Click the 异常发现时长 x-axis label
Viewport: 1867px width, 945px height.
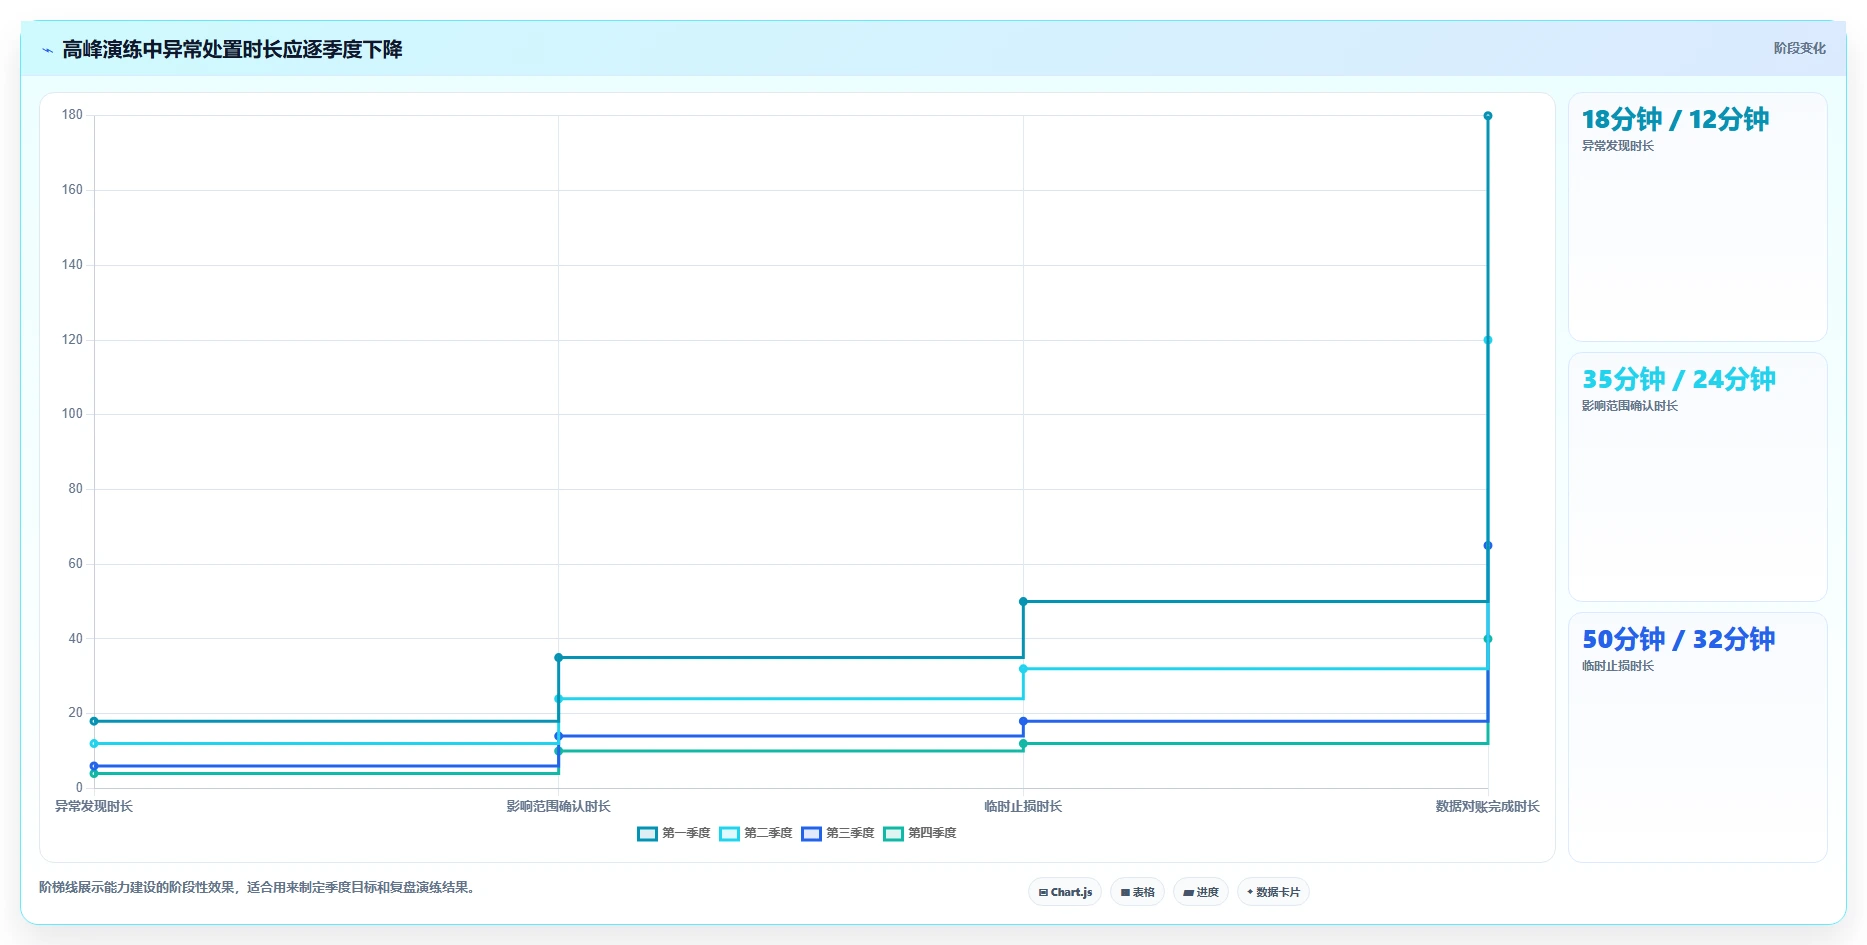94,806
